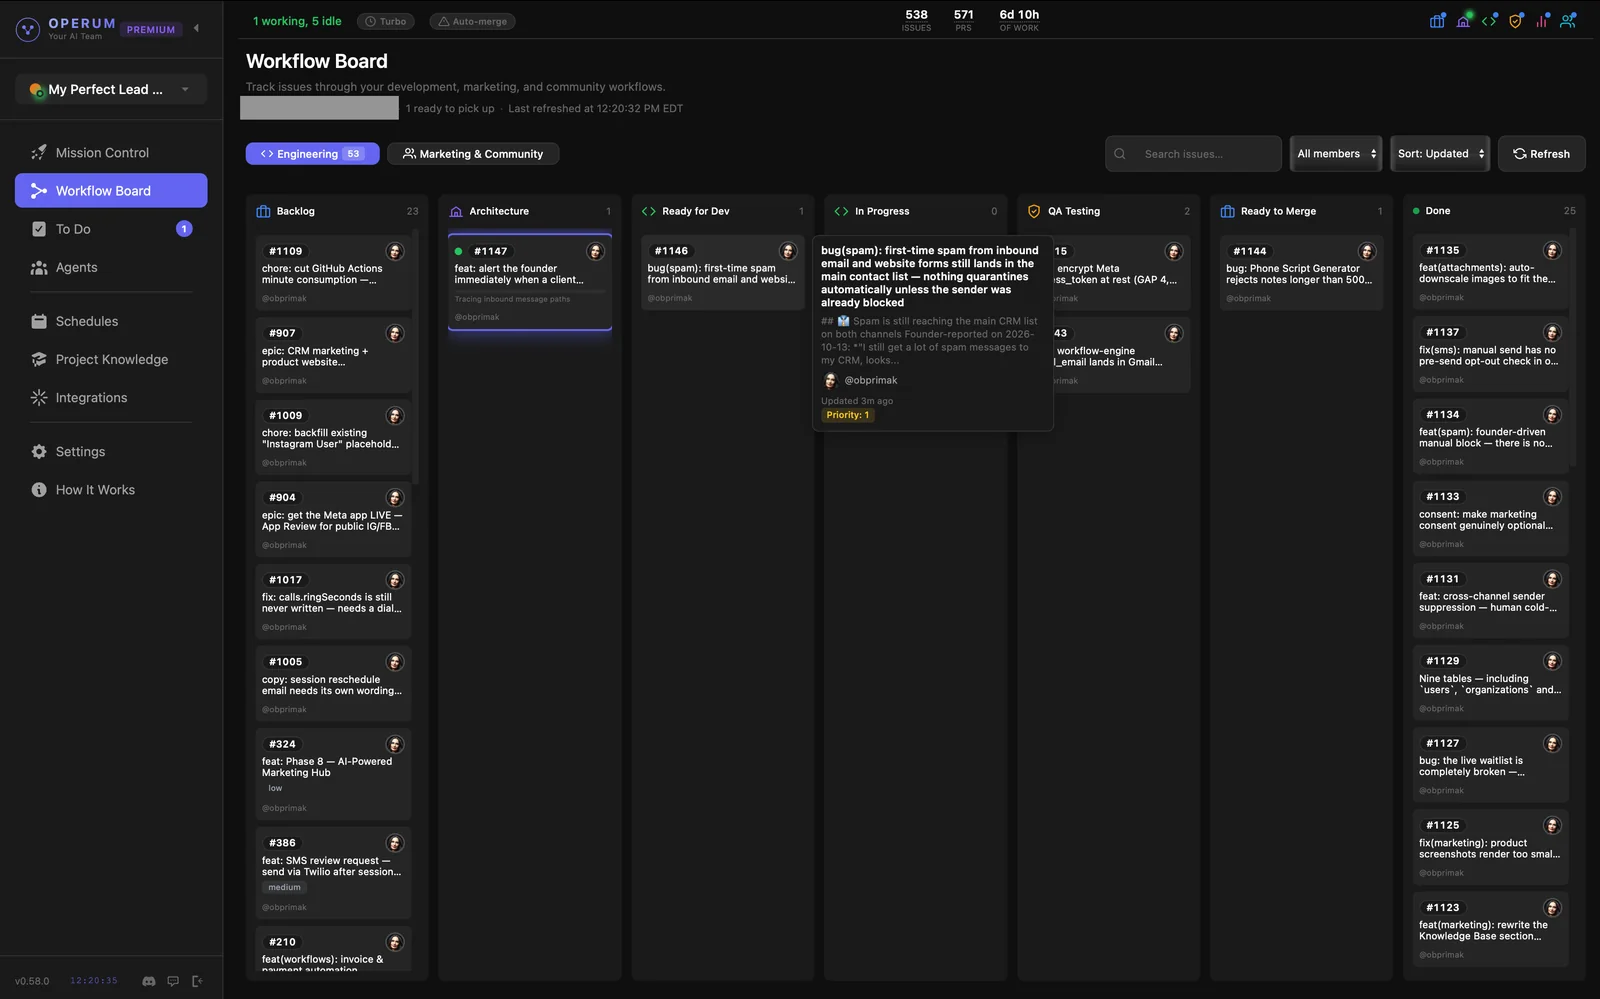Click the Refresh button
1600x999 pixels.
[x=1541, y=154]
